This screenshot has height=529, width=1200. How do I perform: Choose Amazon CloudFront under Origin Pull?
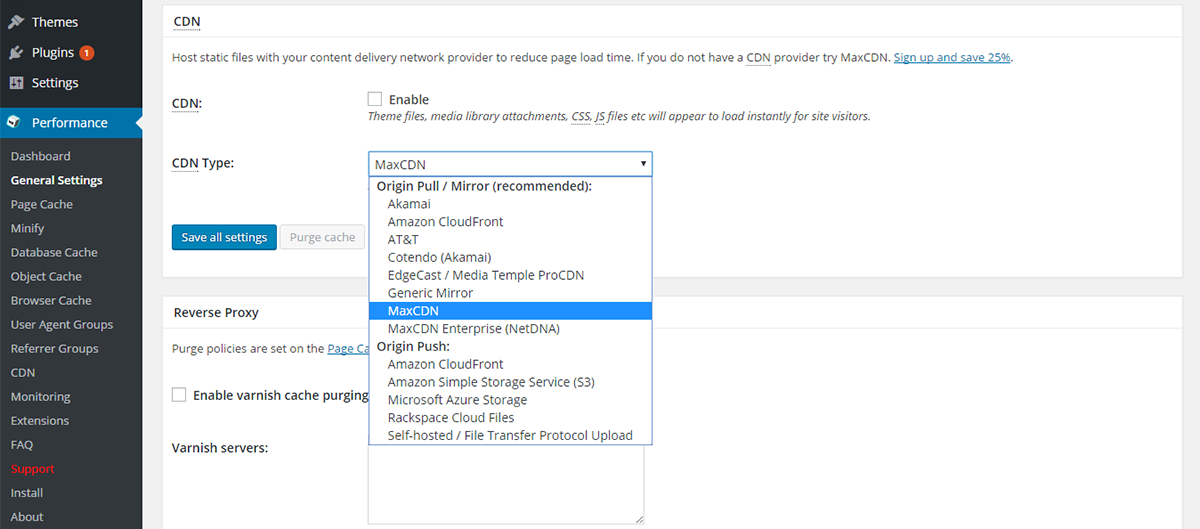click(x=510, y=222)
